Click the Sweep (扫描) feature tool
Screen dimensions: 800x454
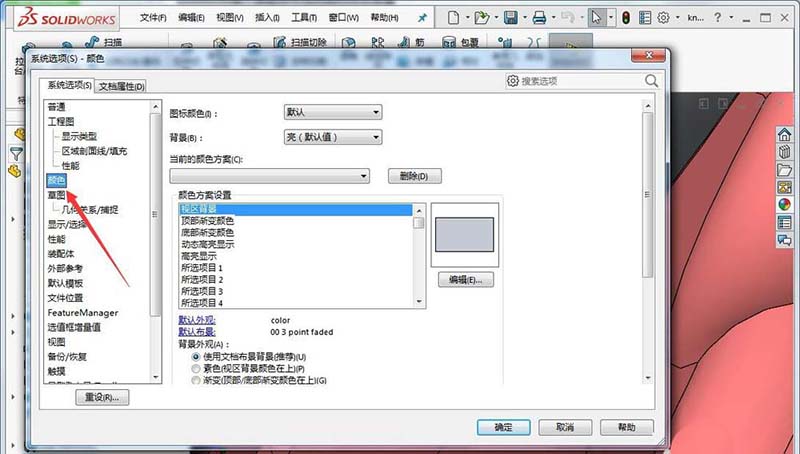(104, 42)
